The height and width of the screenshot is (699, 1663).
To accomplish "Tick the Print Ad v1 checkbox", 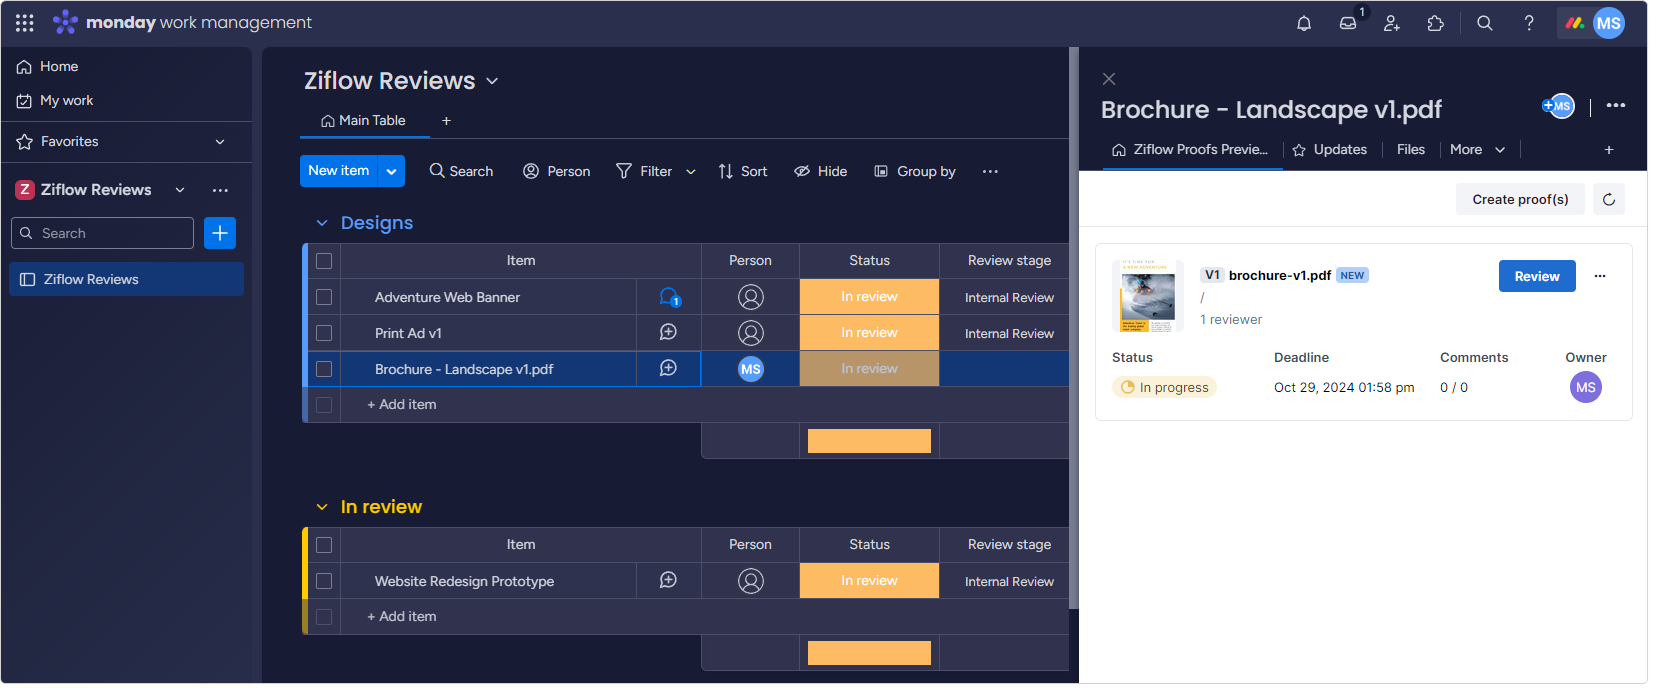I will 324,333.
